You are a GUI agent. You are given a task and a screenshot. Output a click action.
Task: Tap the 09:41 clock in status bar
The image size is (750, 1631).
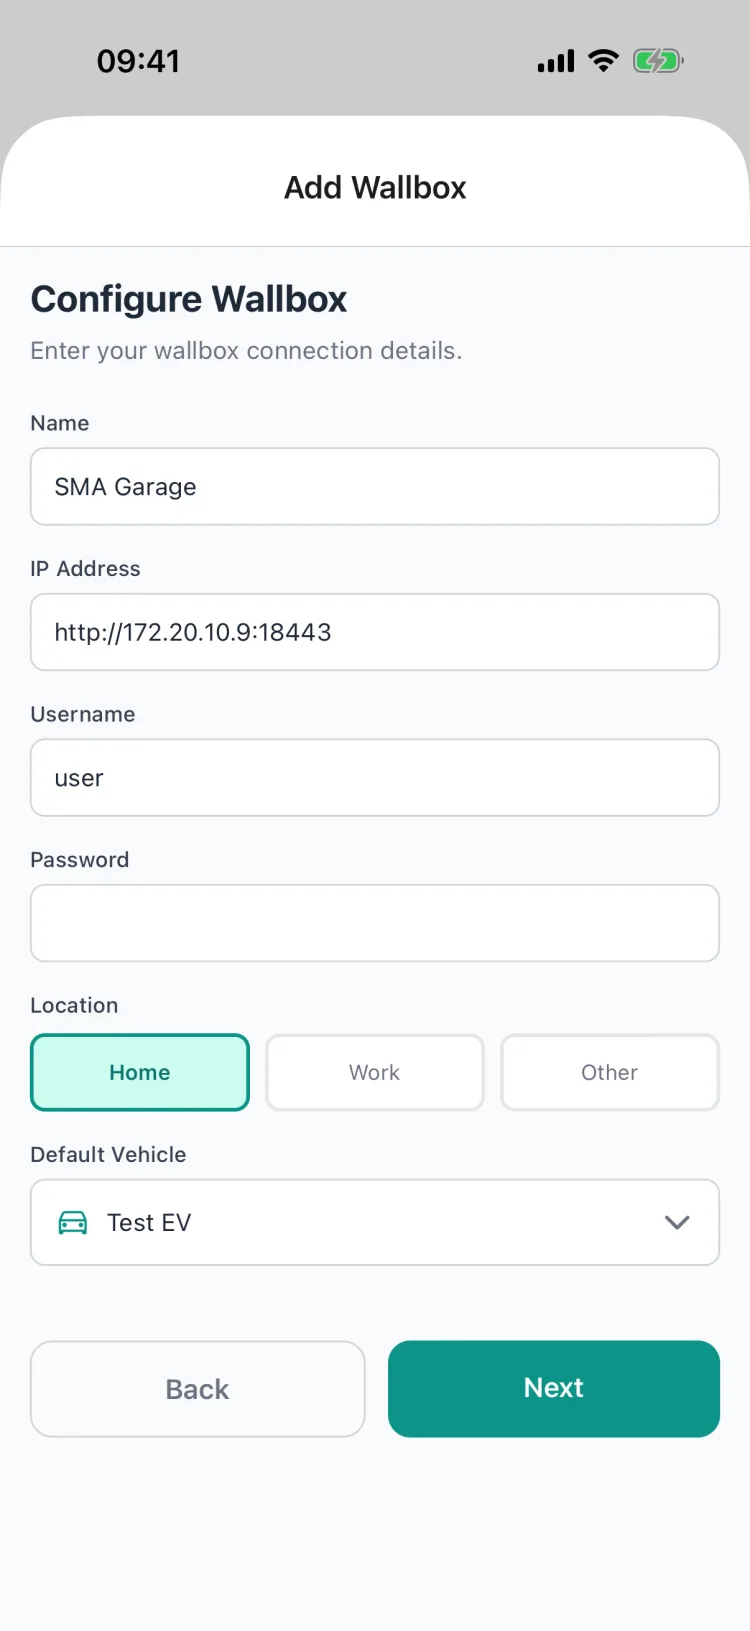138,61
